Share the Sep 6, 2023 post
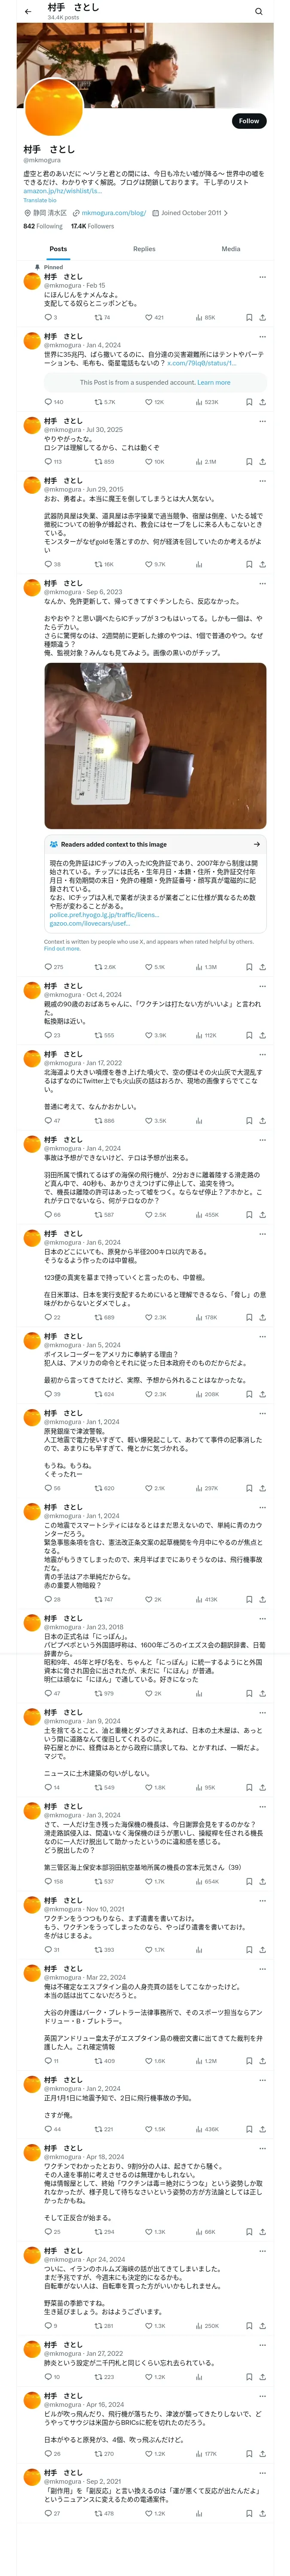Image resolution: width=290 pixels, height=2576 pixels. click(x=262, y=967)
